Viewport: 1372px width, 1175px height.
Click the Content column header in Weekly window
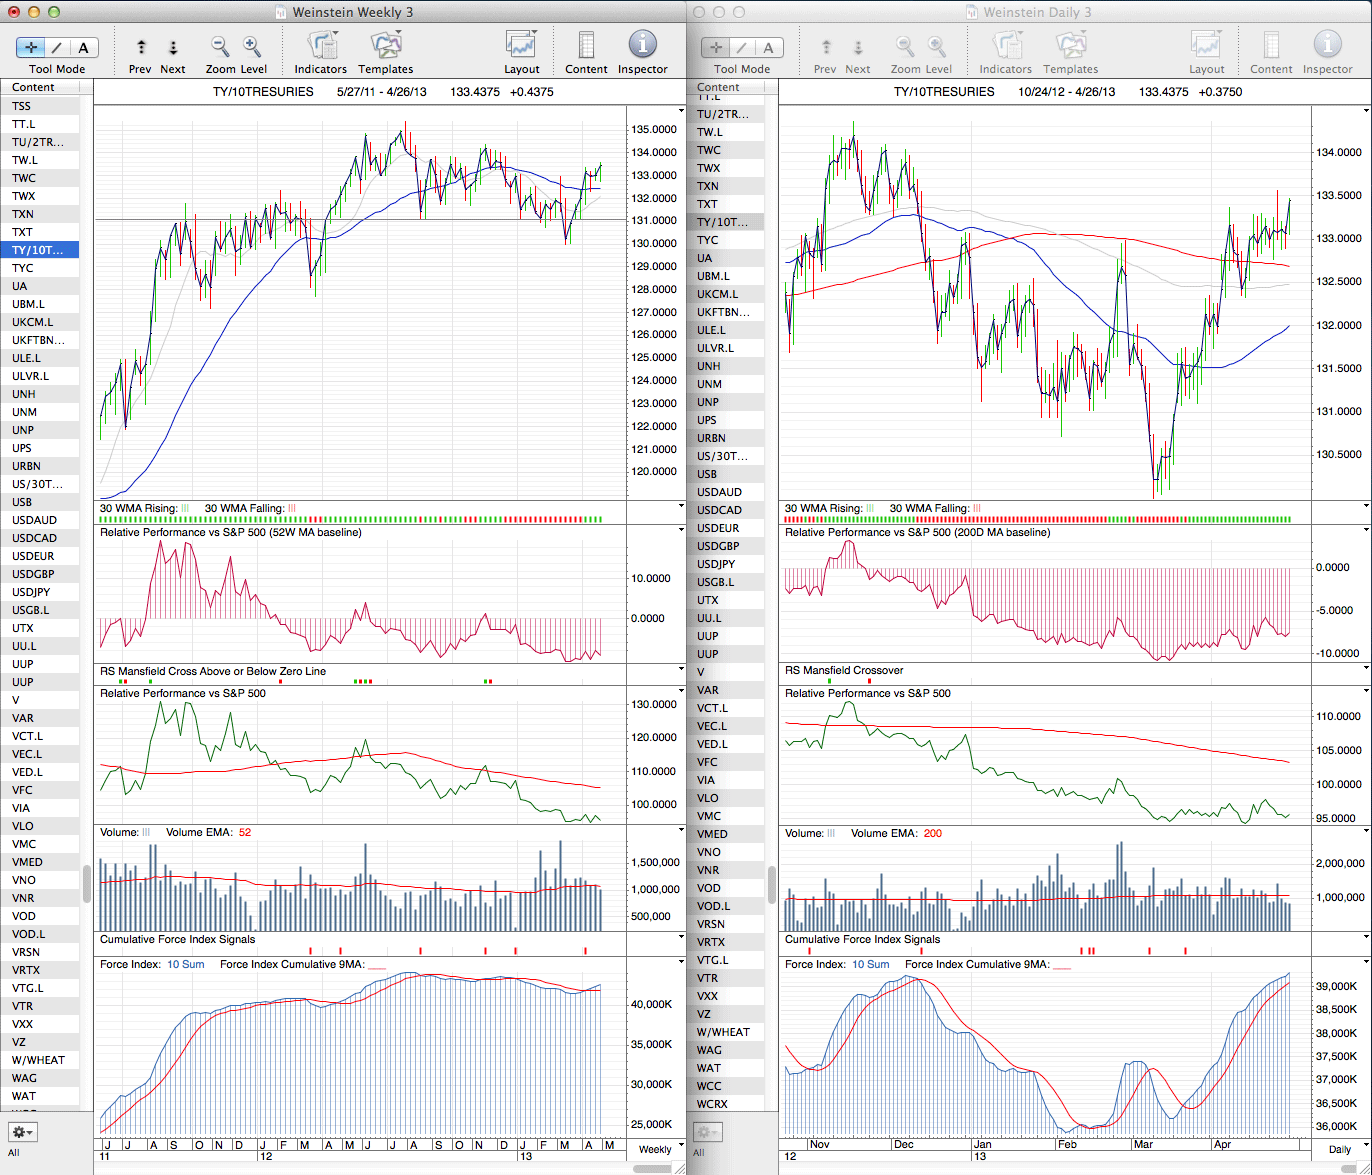coord(40,87)
